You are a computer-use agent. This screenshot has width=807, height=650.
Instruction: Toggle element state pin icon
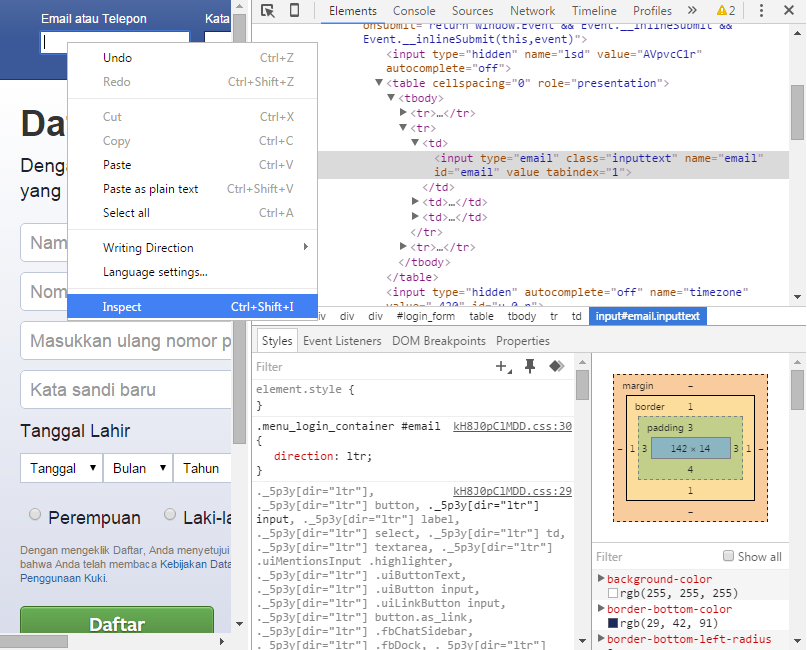pyautogui.click(x=530, y=367)
